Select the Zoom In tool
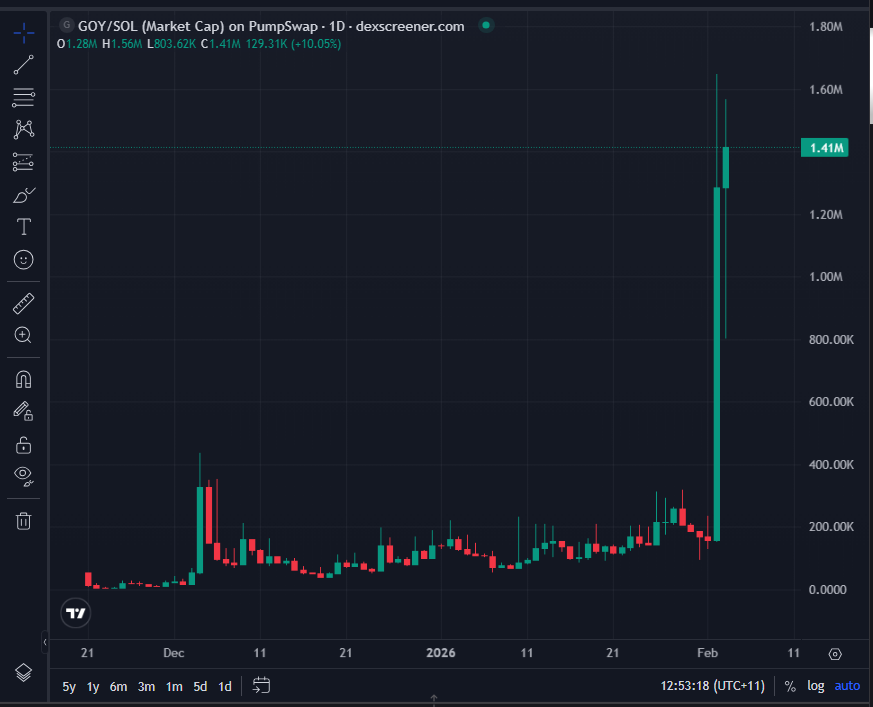The image size is (873, 707). click(x=23, y=335)
